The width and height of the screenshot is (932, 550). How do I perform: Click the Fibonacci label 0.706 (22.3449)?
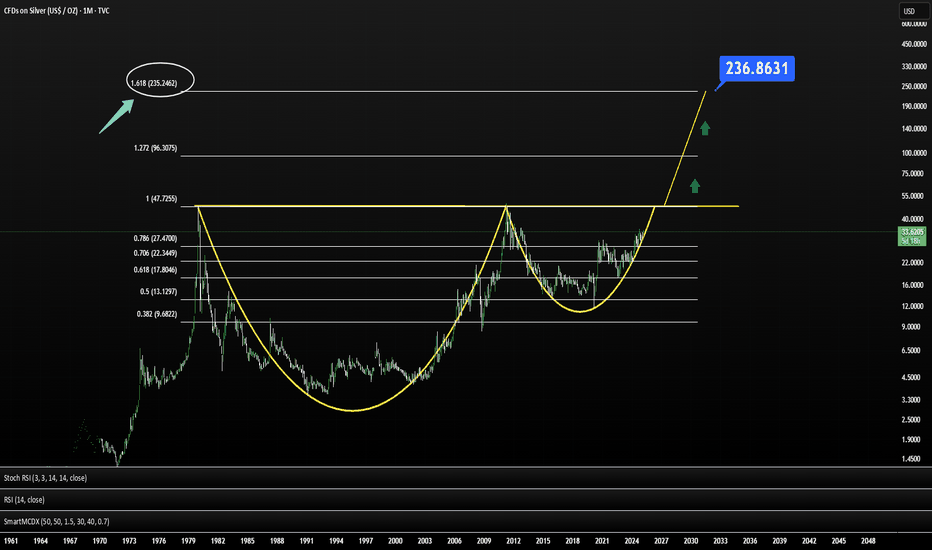pyautogui.click(x=155, y=253)
